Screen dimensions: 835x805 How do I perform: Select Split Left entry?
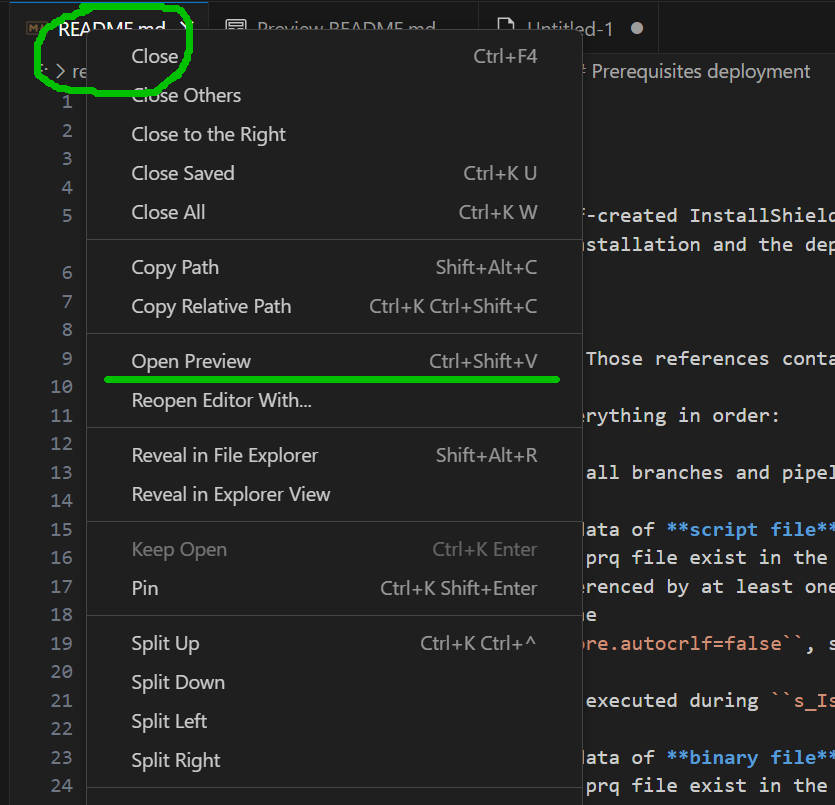[x=334, y=721]
